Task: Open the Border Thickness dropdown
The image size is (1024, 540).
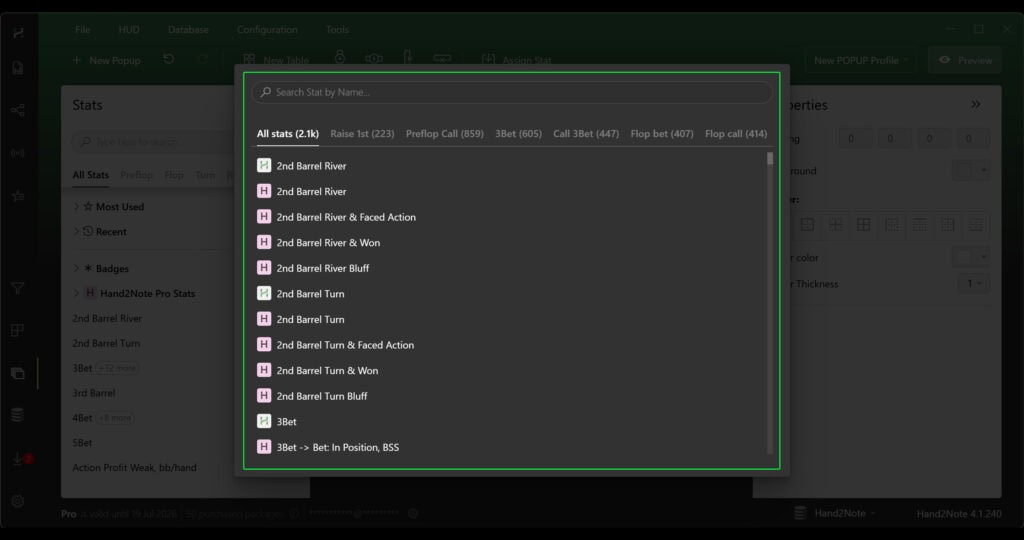Action: point(971,284)
